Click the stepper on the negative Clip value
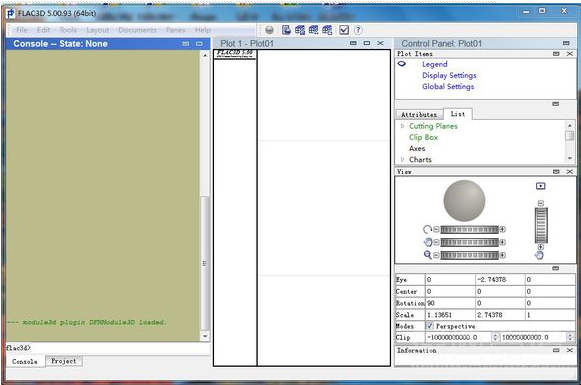581x385 pixels. coord(495,337)
